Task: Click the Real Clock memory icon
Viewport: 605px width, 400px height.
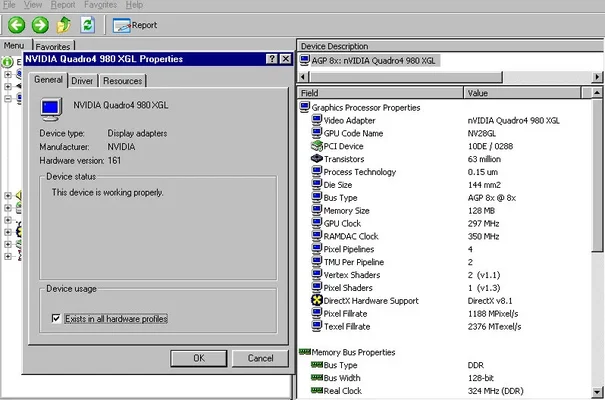Action: (317, 390)
